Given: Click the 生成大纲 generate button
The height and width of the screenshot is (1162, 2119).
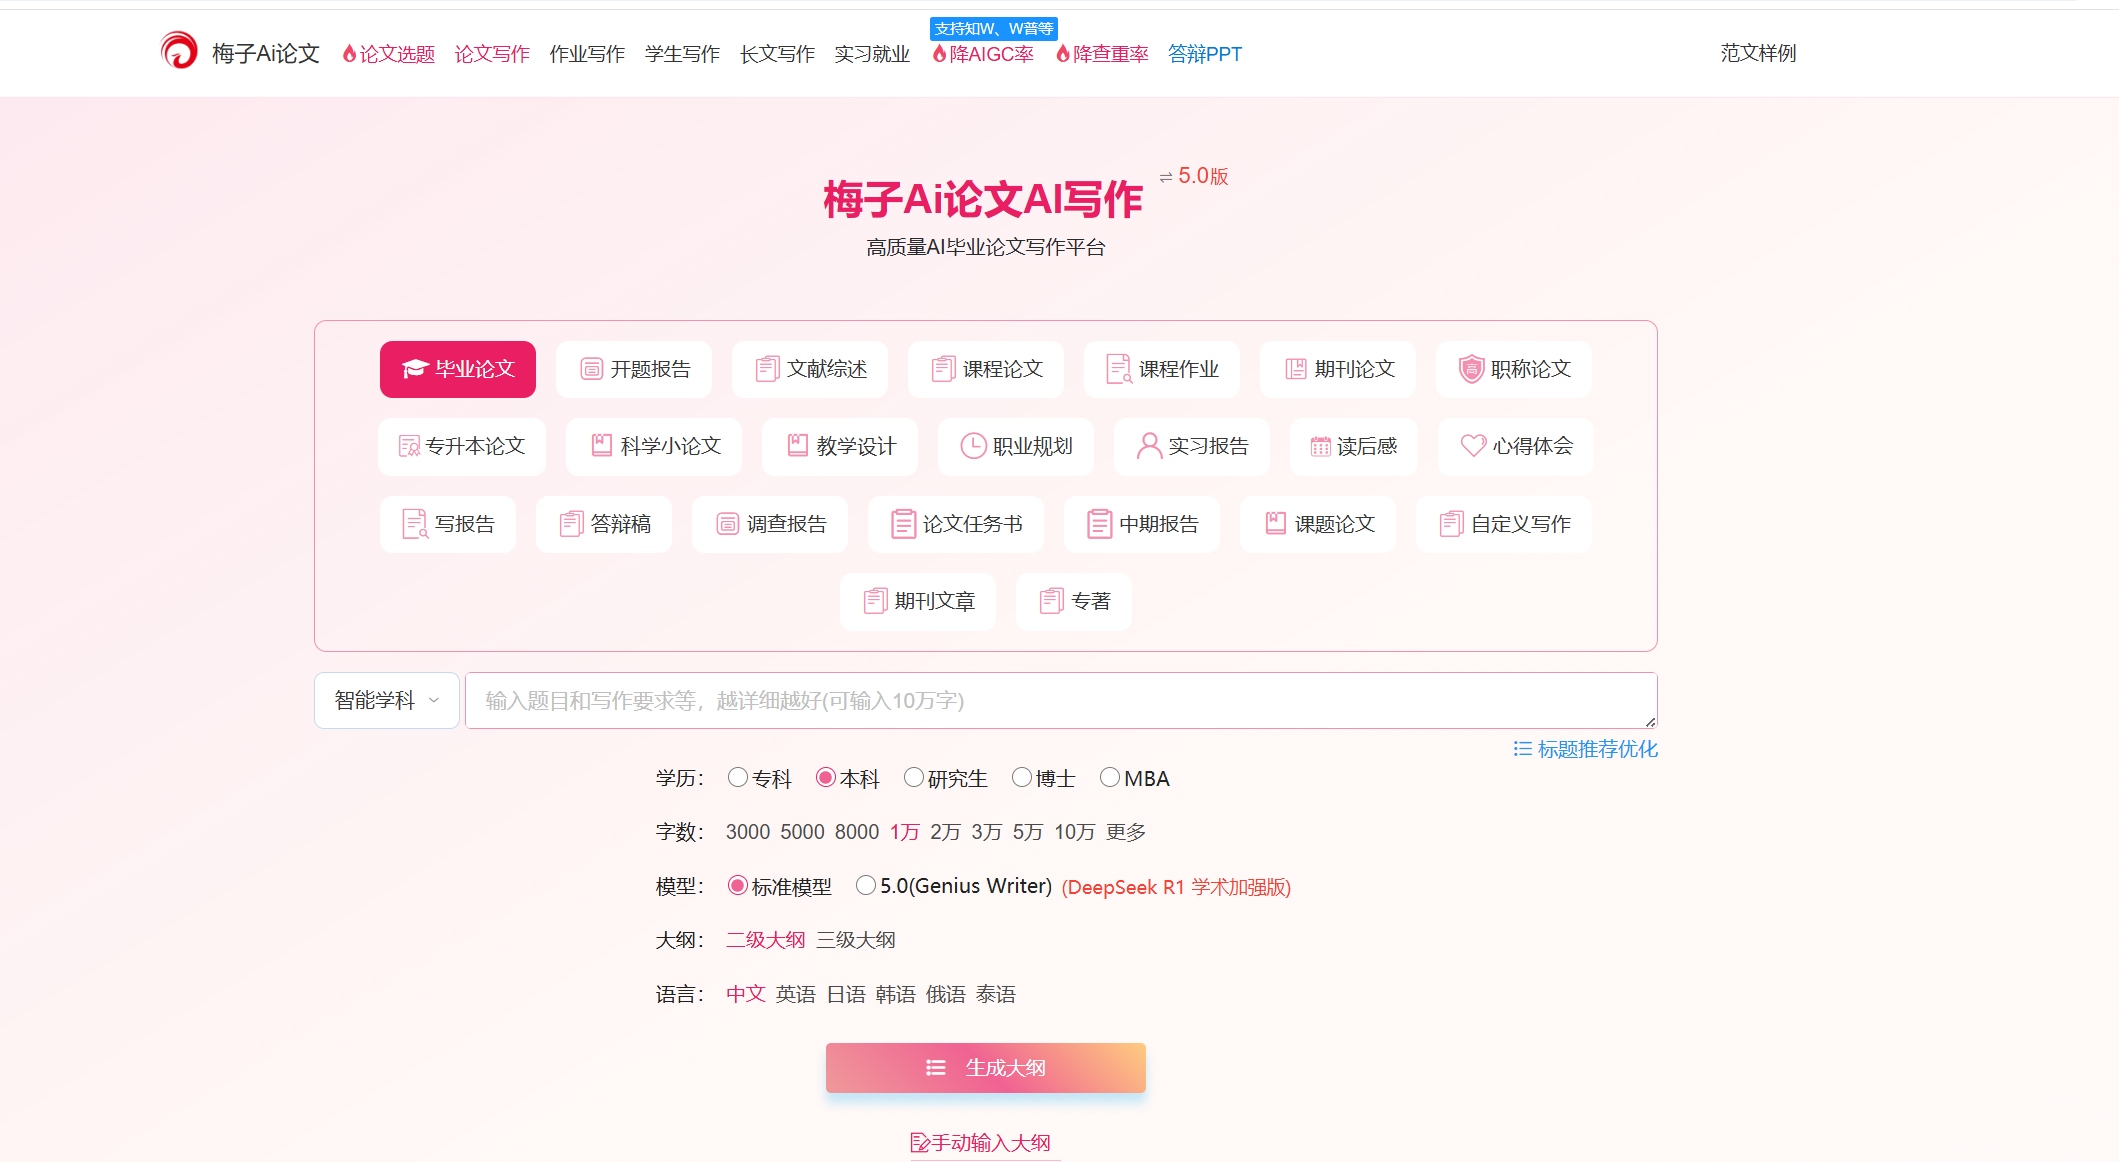Looking at the screenshot, I should click(x=985, y=1067).
